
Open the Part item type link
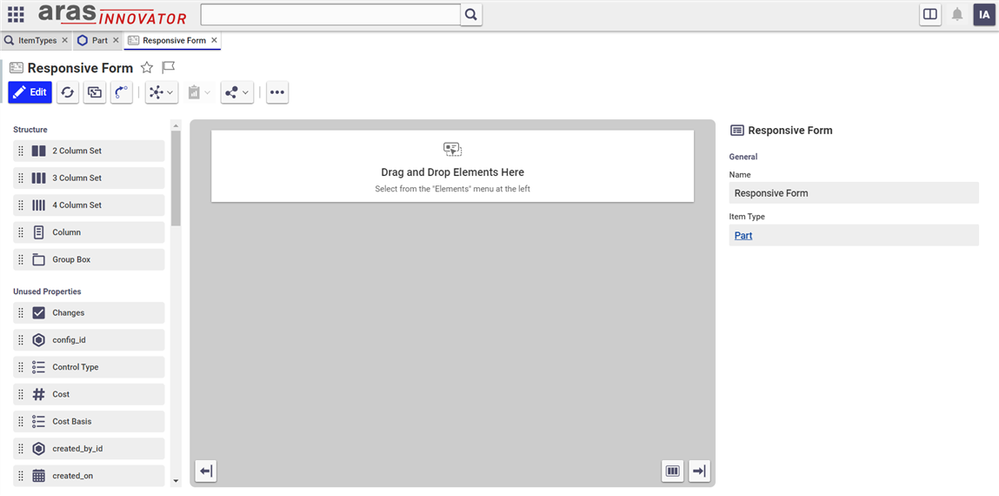coord(743,236)
